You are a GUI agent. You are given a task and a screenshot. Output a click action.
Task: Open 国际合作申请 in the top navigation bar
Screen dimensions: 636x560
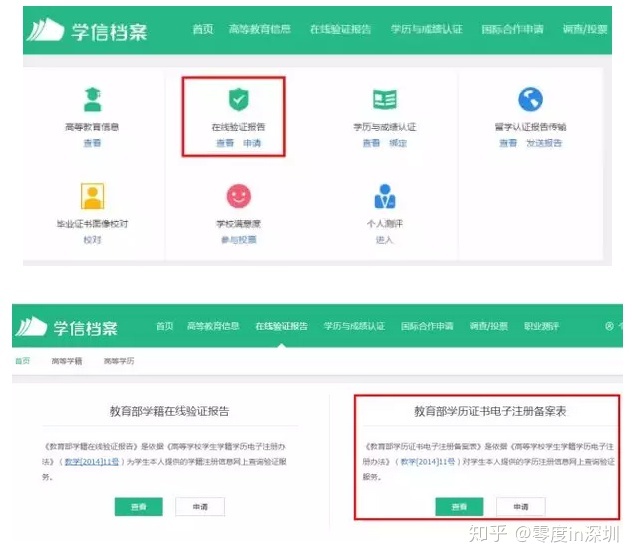pos(512,29)
